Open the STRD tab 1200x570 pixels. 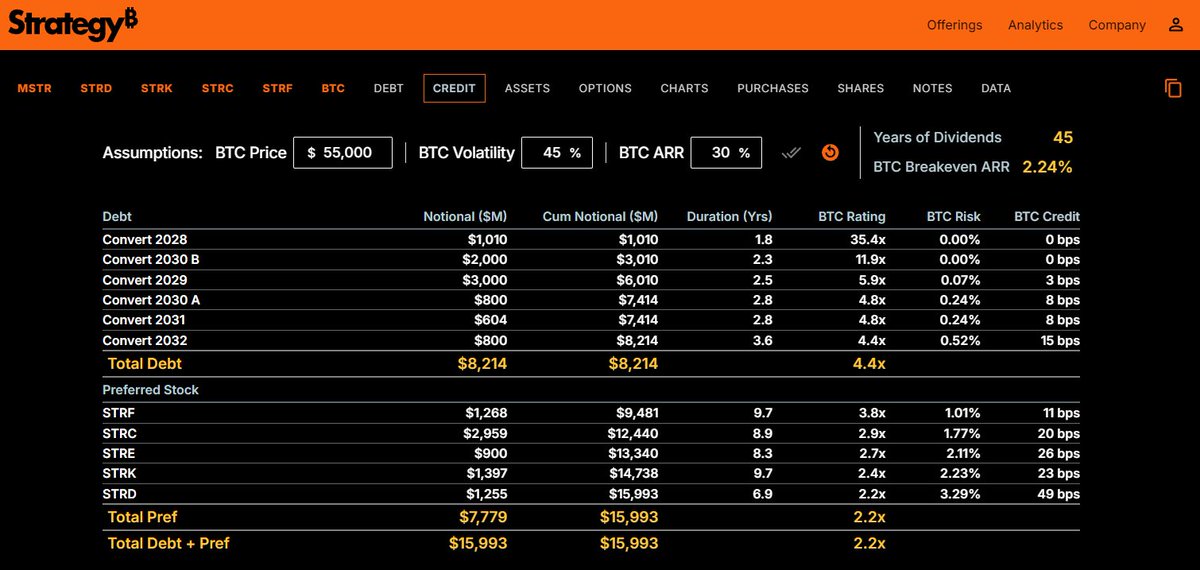(x=96, y=88)
